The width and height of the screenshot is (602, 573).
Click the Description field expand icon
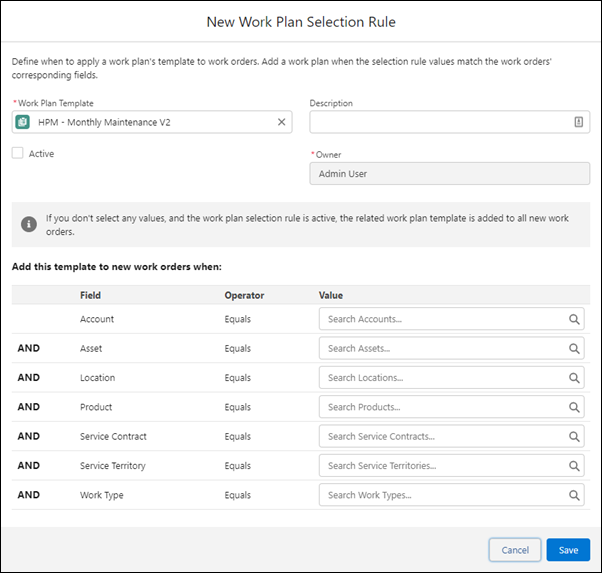579,122
